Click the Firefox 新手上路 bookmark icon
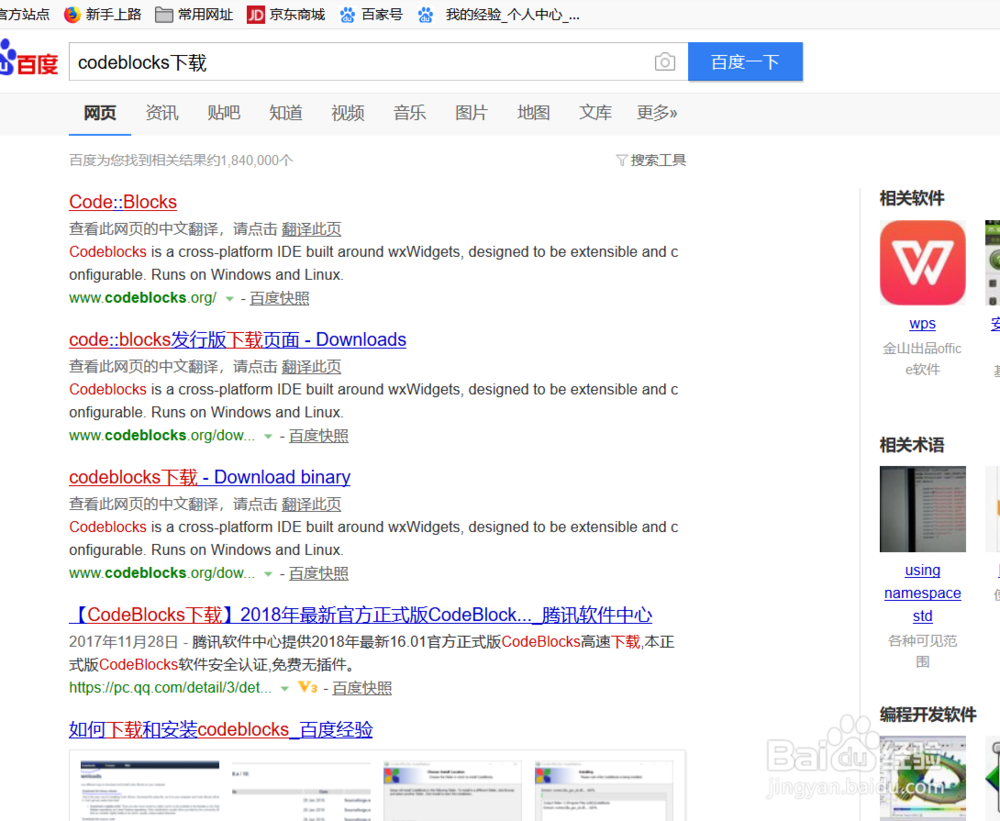The width and height of the screenshot is (1000, 821). [72, 14]
